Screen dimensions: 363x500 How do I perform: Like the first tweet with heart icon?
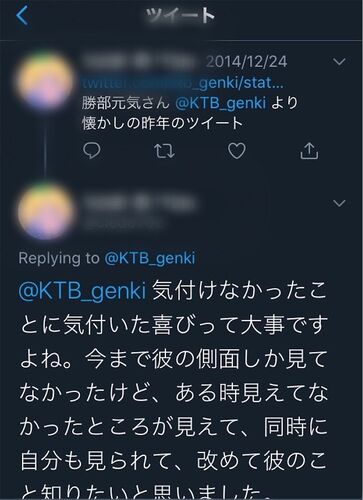pyautogui.click(x=237, y=151)
